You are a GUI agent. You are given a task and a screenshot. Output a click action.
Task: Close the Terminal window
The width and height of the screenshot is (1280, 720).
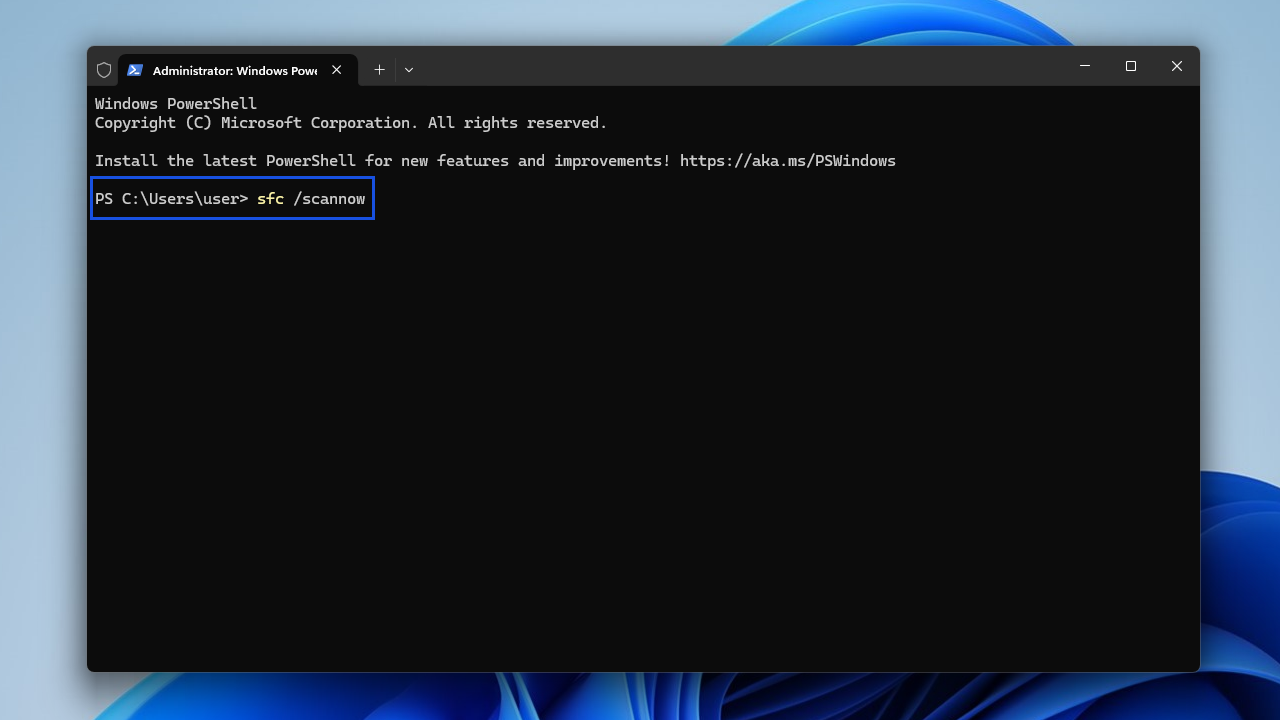coord(1177,66)
